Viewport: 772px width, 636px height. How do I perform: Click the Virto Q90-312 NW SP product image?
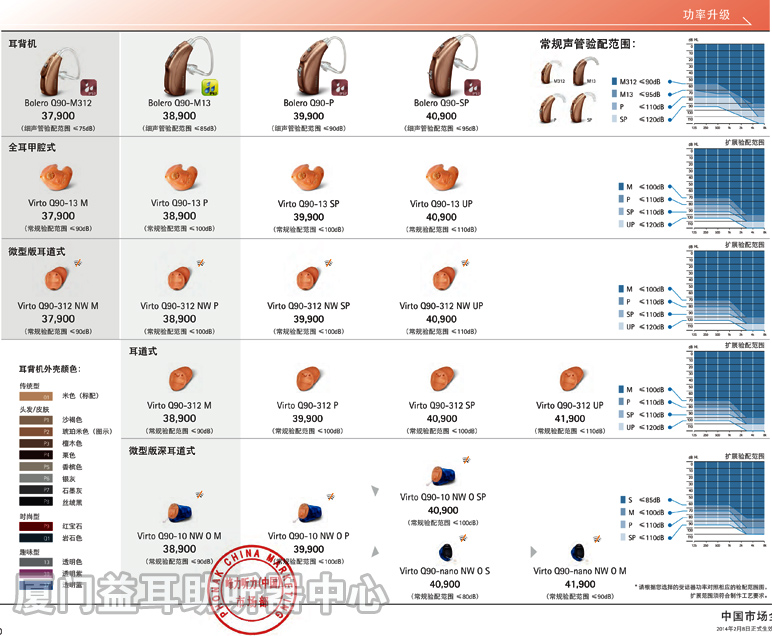coord(308,279)
